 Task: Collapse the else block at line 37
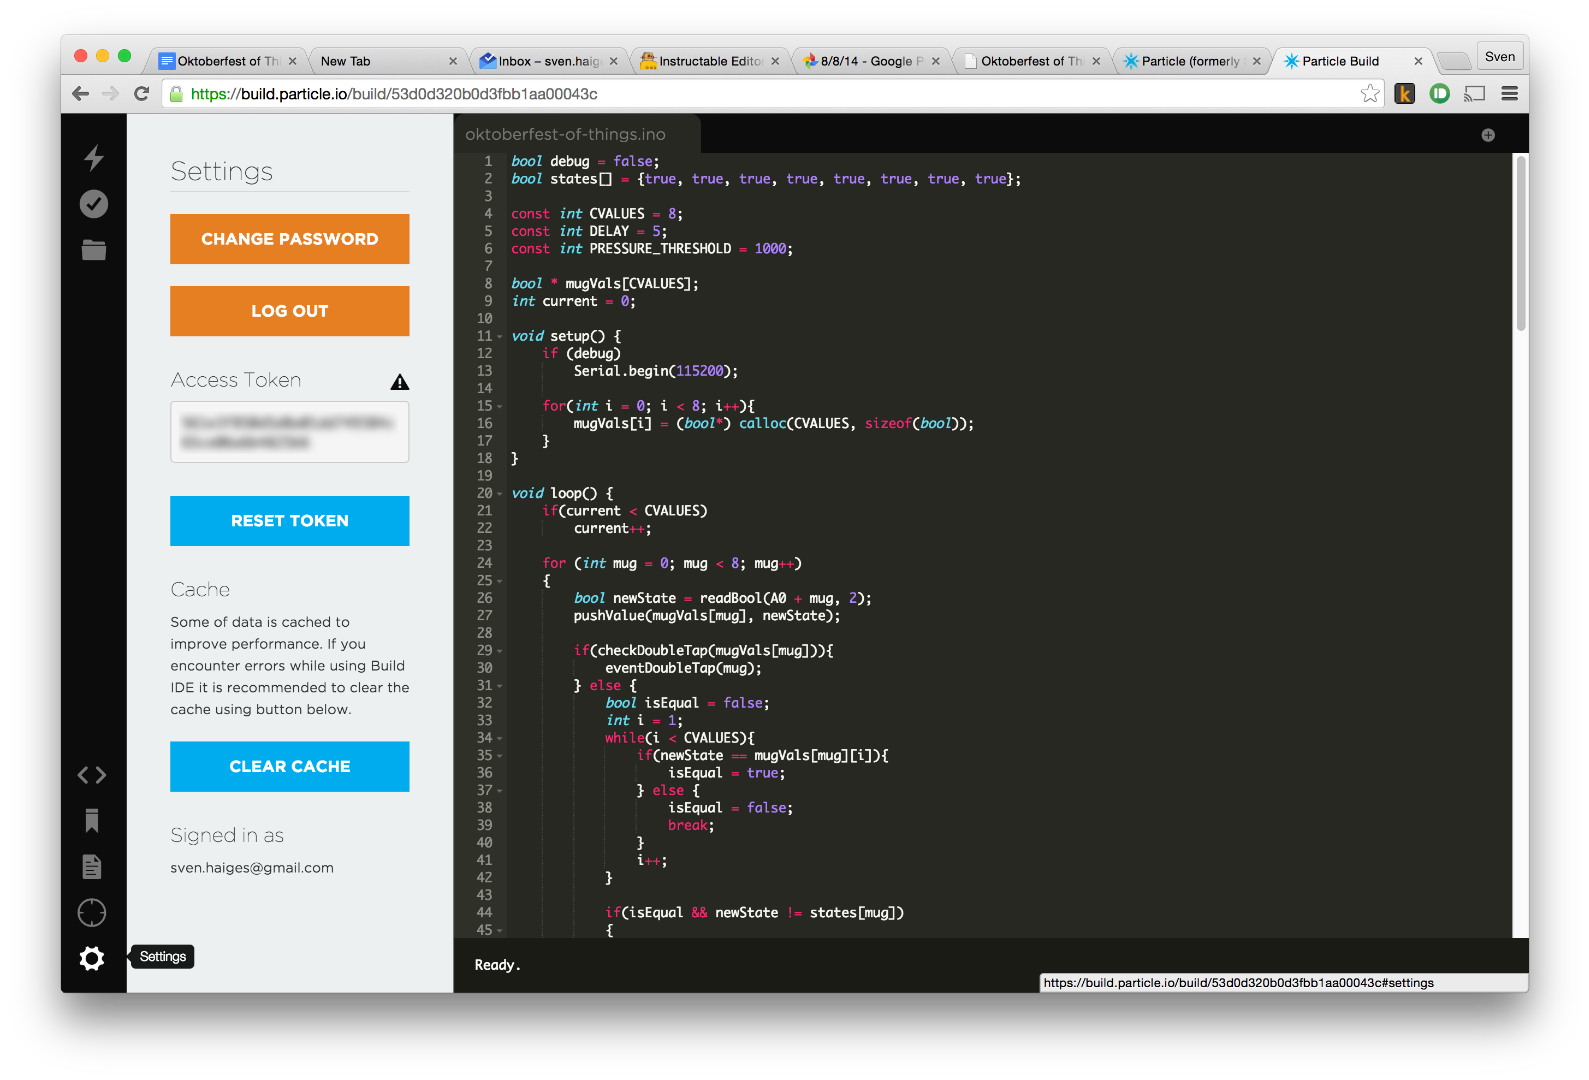pos(500,791)
